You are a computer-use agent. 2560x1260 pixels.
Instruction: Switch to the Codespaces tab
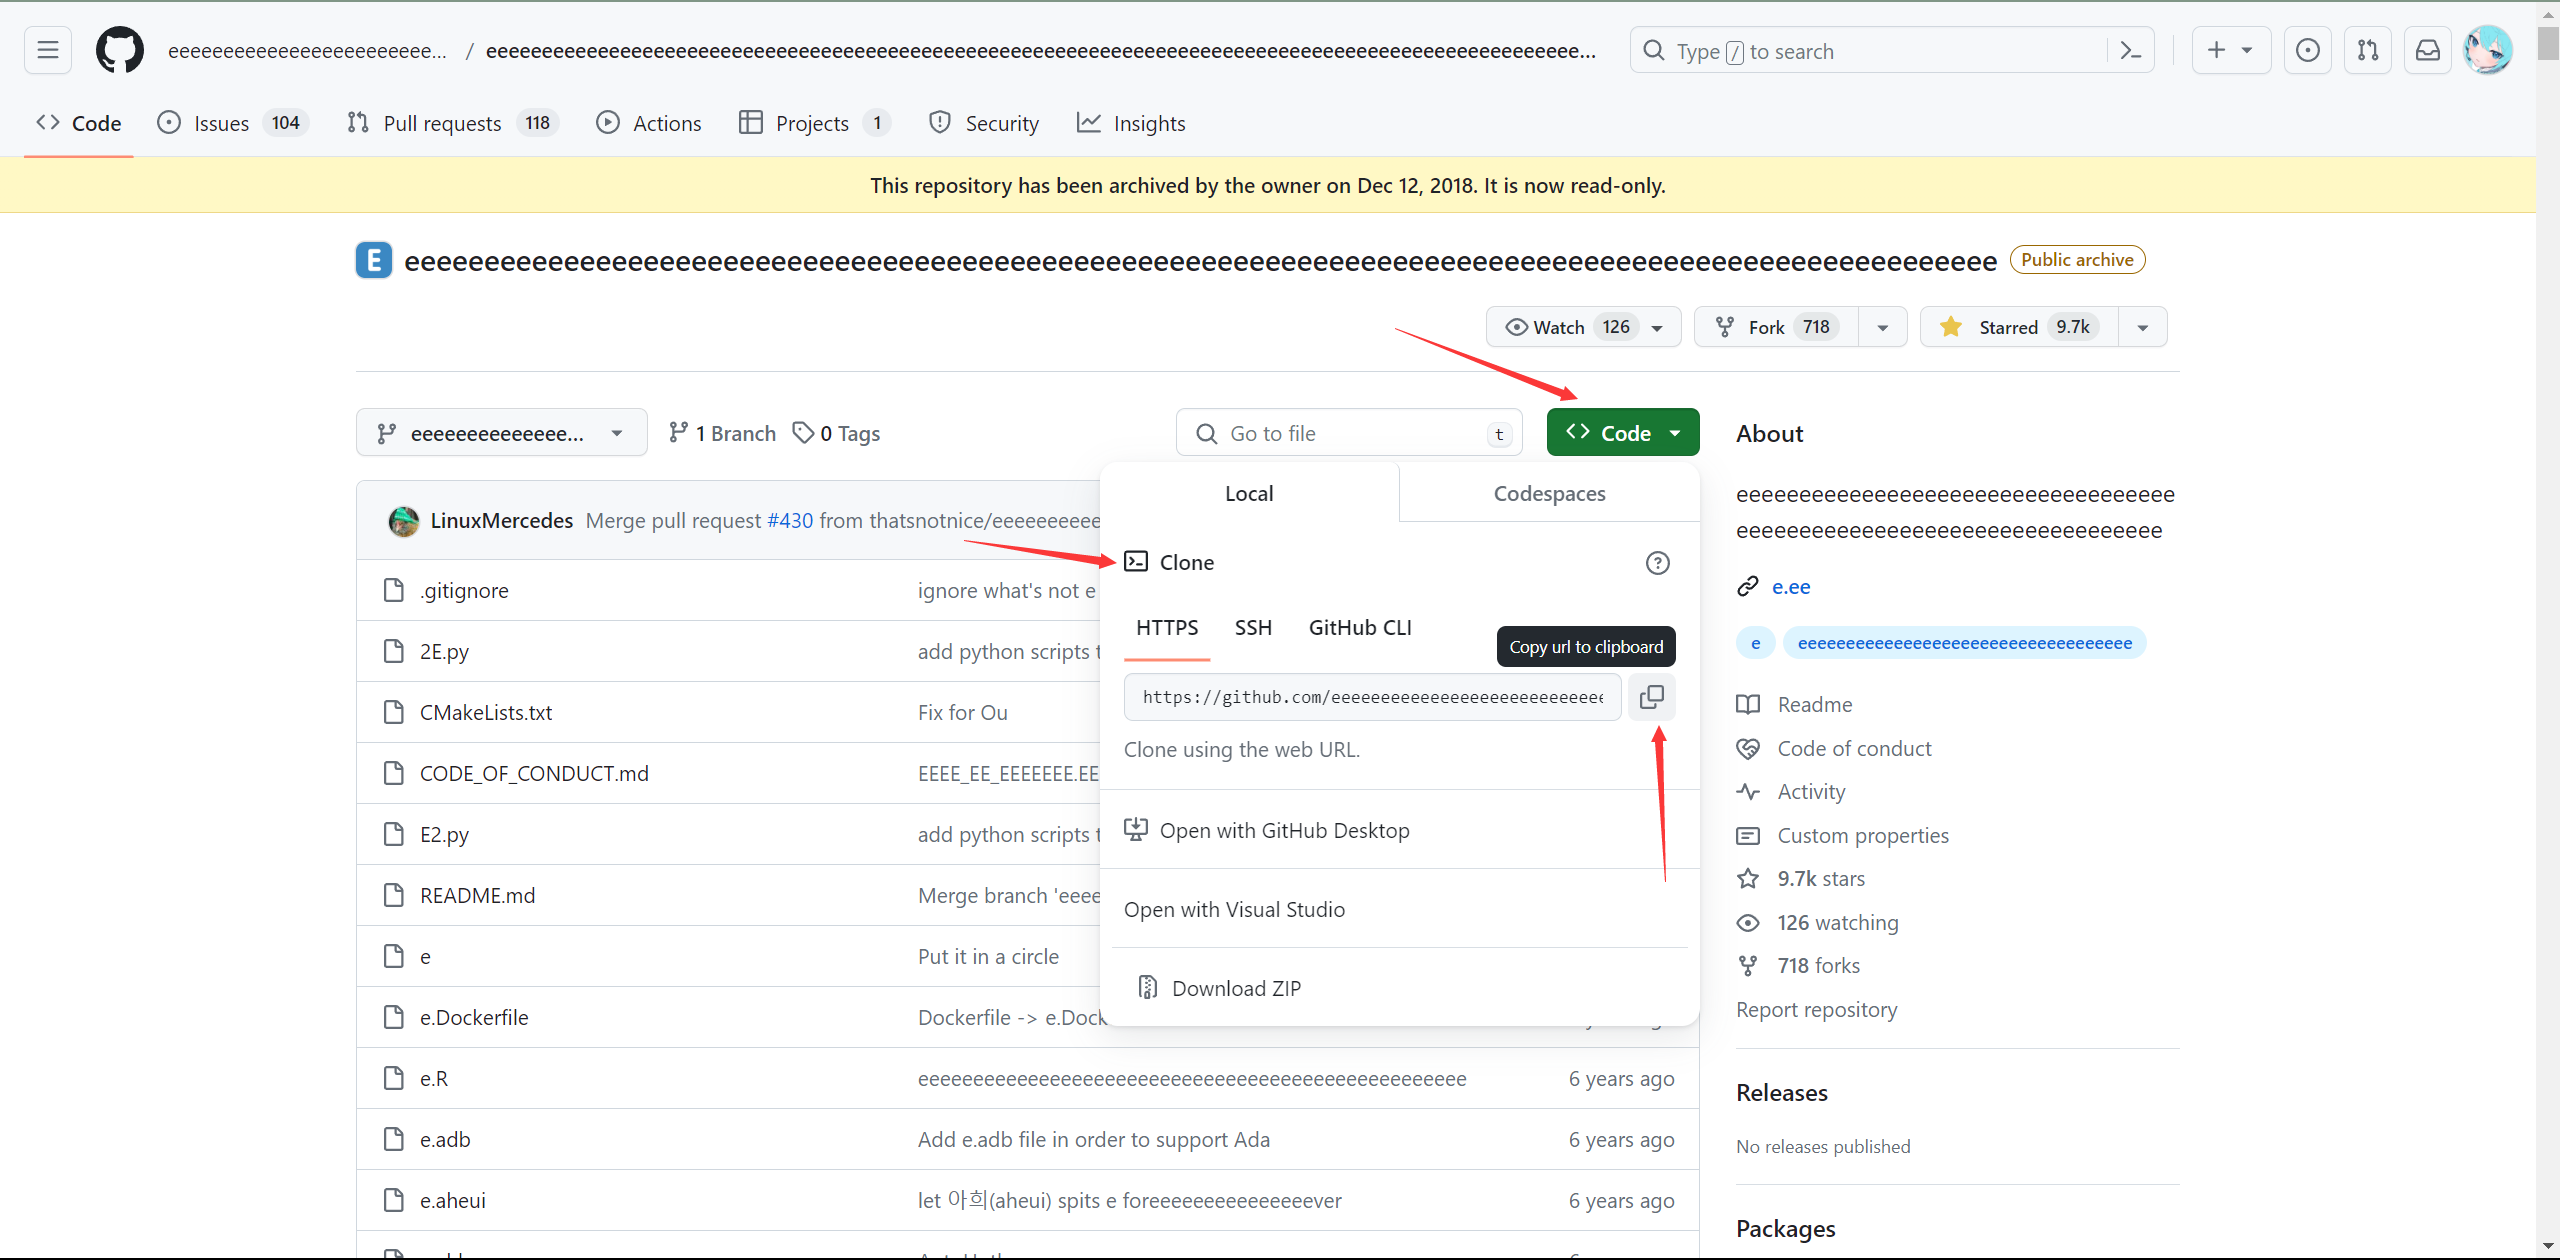pyautogui.click(x=1549, y=493)
